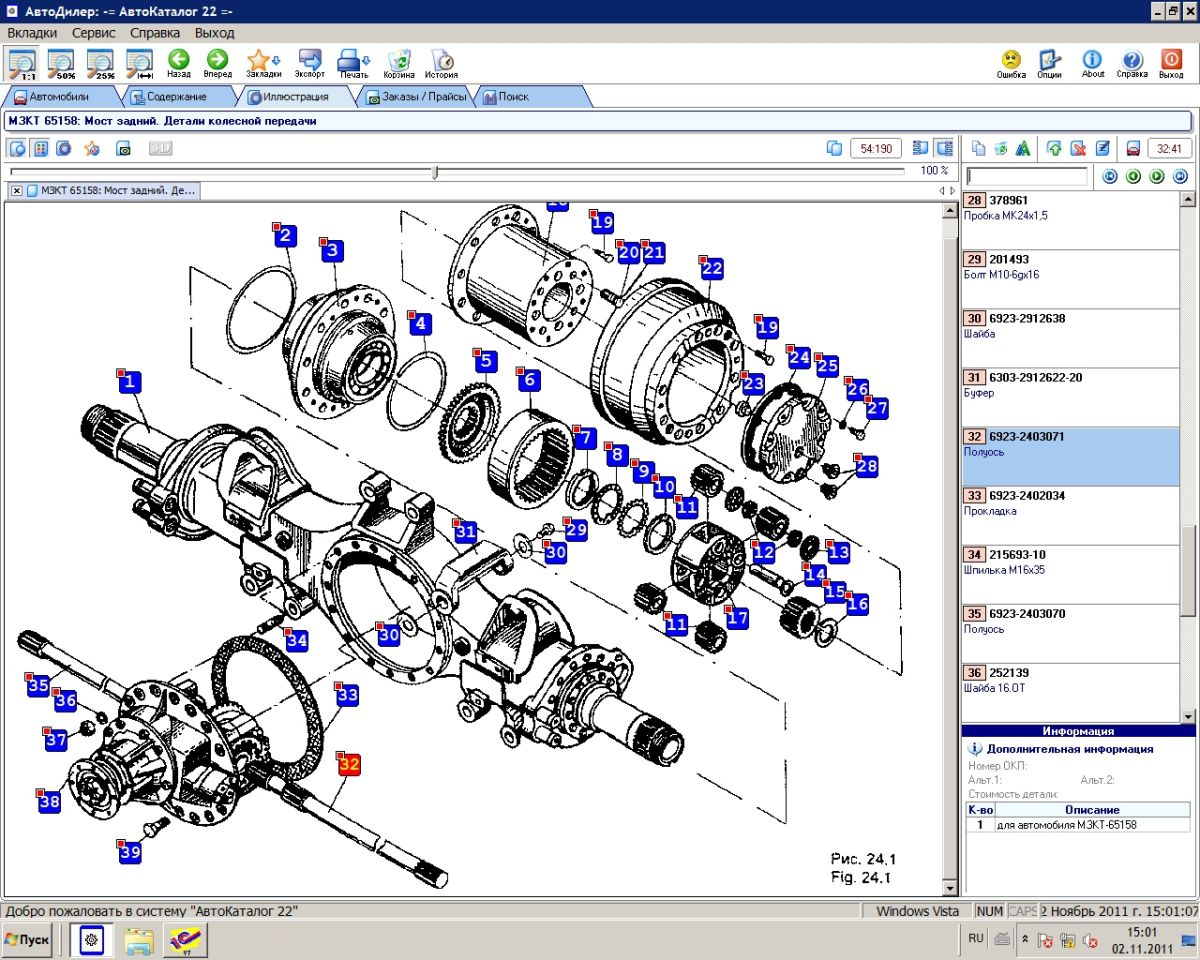Click the red X delete parts icon
This screenshot has height=960, width=1200.
pos(1079,149)
